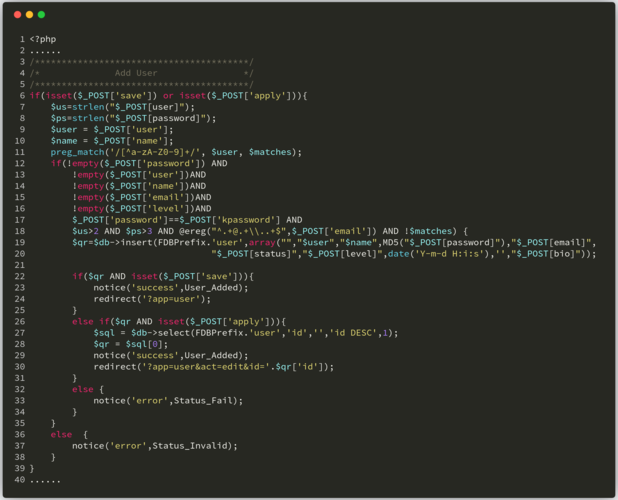Click line number 21 in gutter
The width and height of the screenshot is (618, 500).
[20, 265]
